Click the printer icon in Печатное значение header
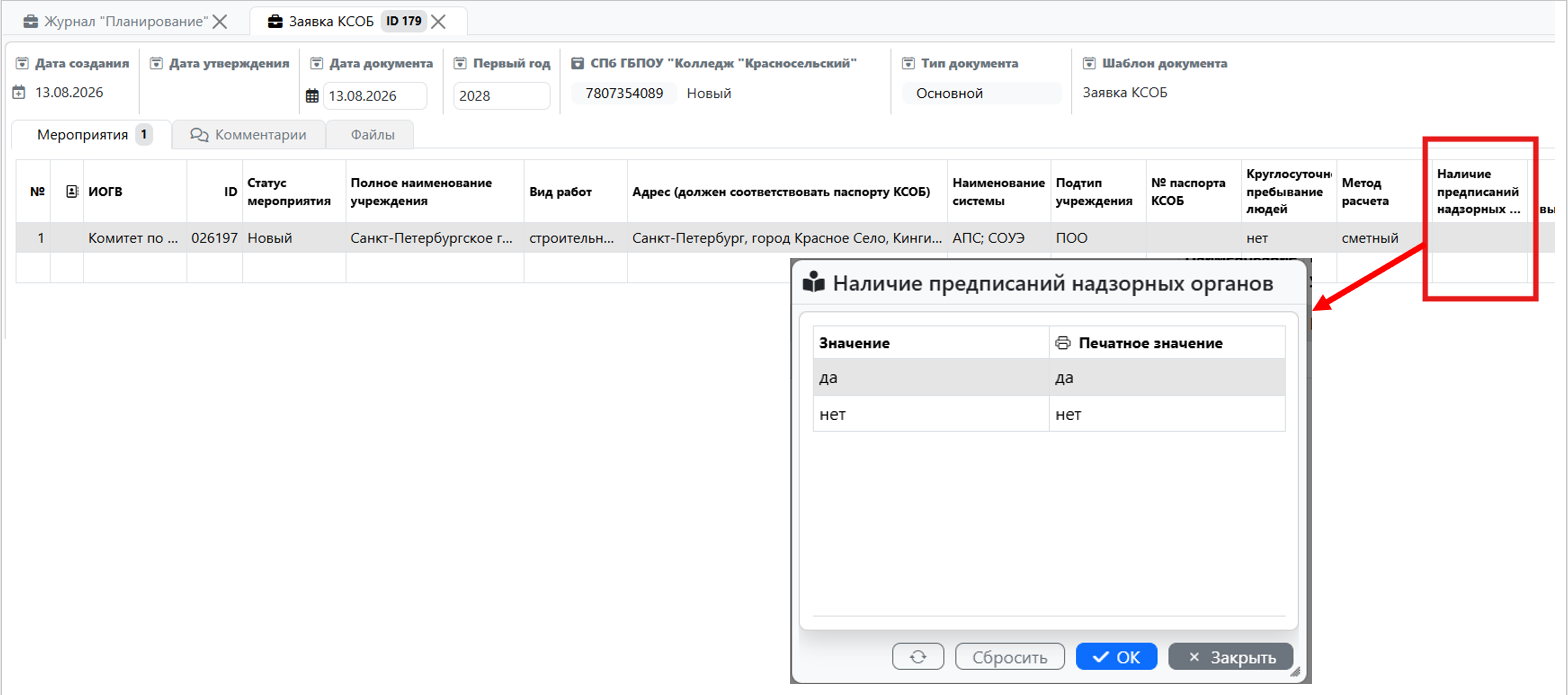This screenshot has height=695, width=1568. 1063,343
